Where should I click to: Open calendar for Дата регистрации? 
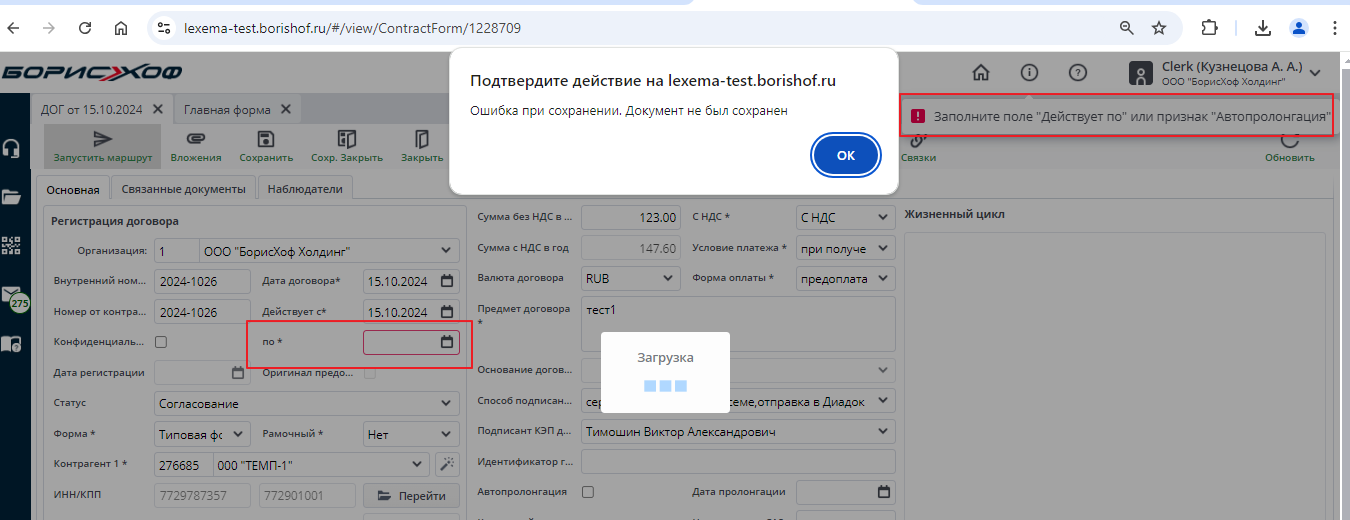point(238,373)
